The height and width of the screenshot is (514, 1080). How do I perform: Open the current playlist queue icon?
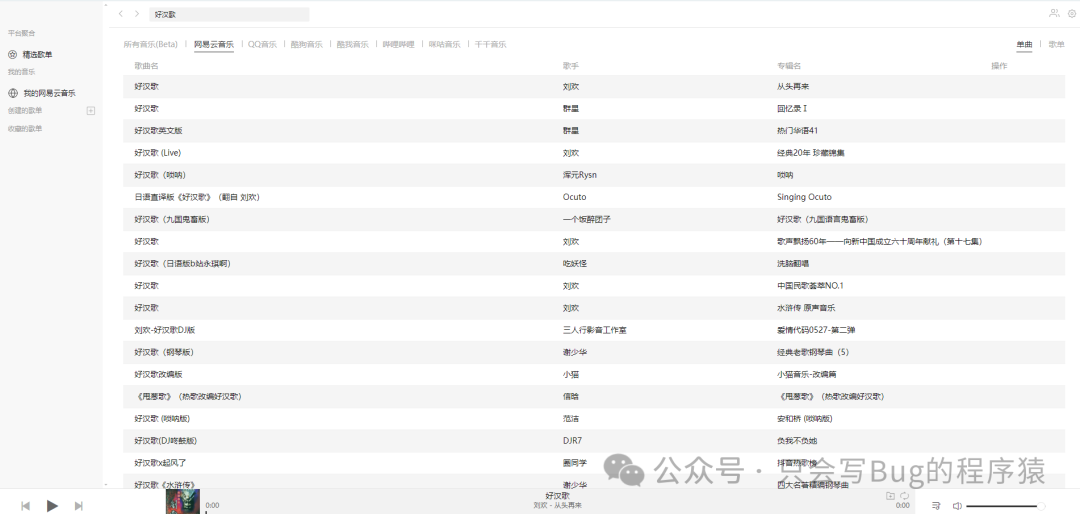tap(936, 506)
